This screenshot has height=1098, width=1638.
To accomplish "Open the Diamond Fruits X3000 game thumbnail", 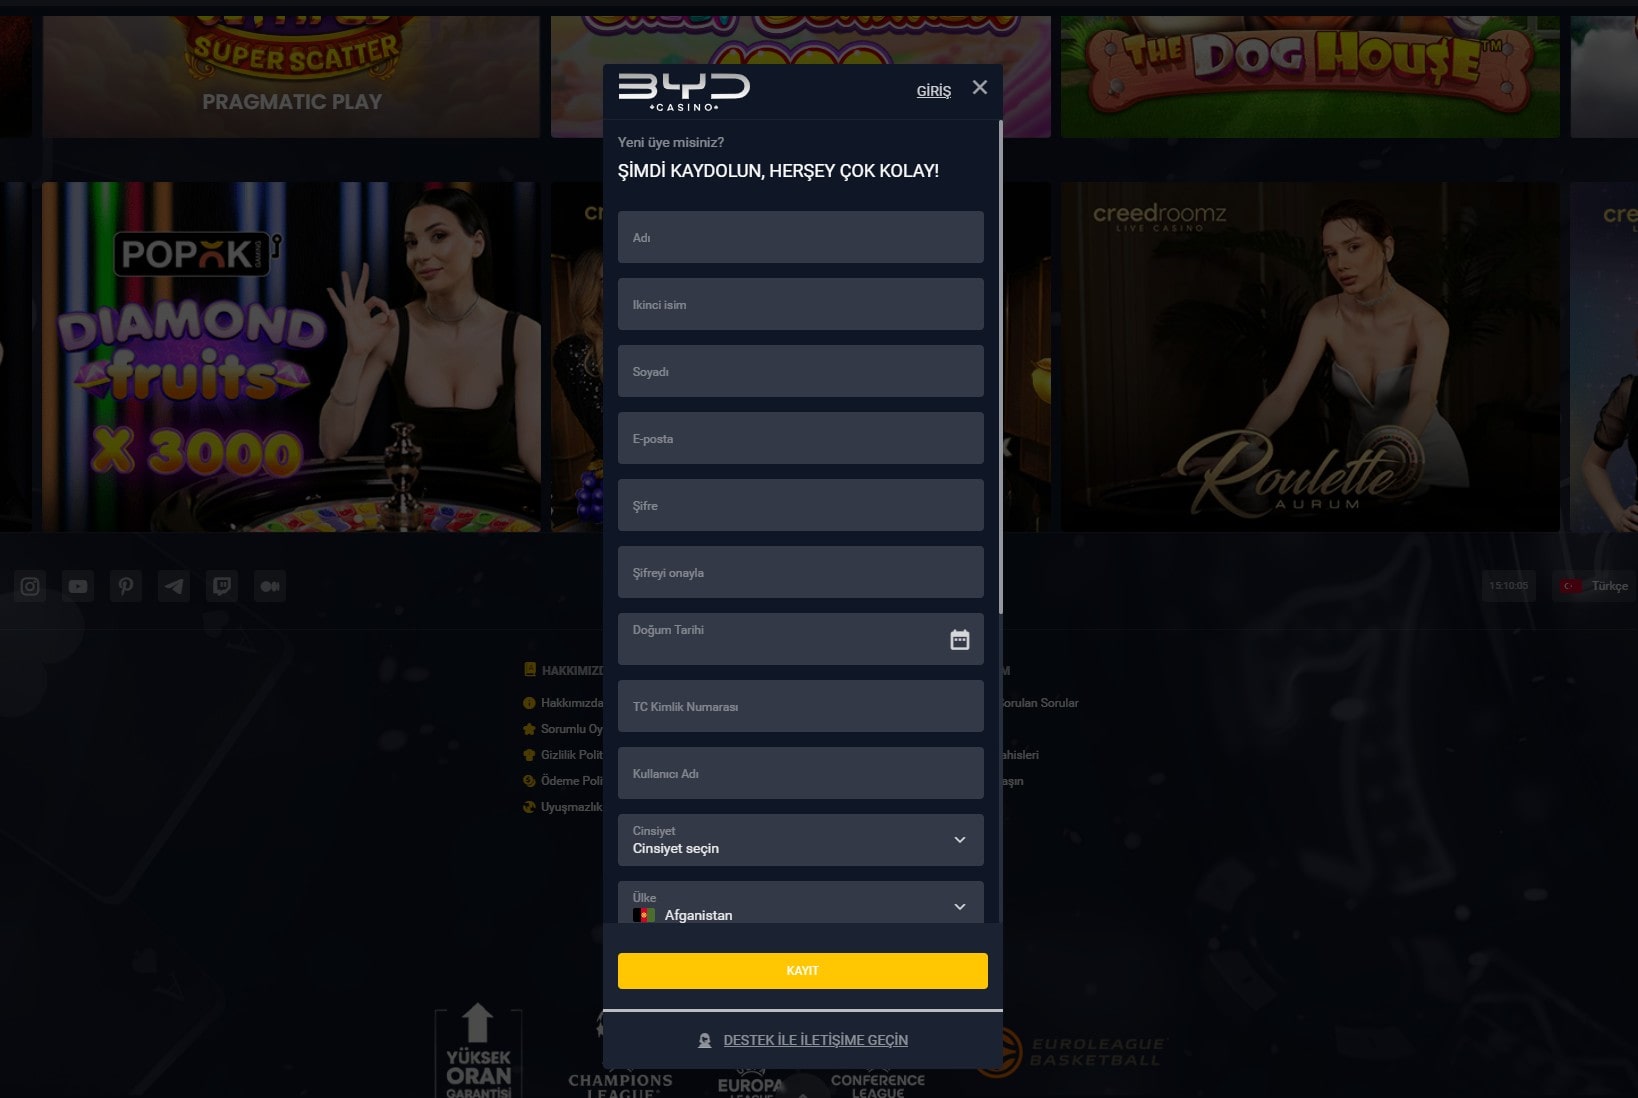I will point(291,357).
